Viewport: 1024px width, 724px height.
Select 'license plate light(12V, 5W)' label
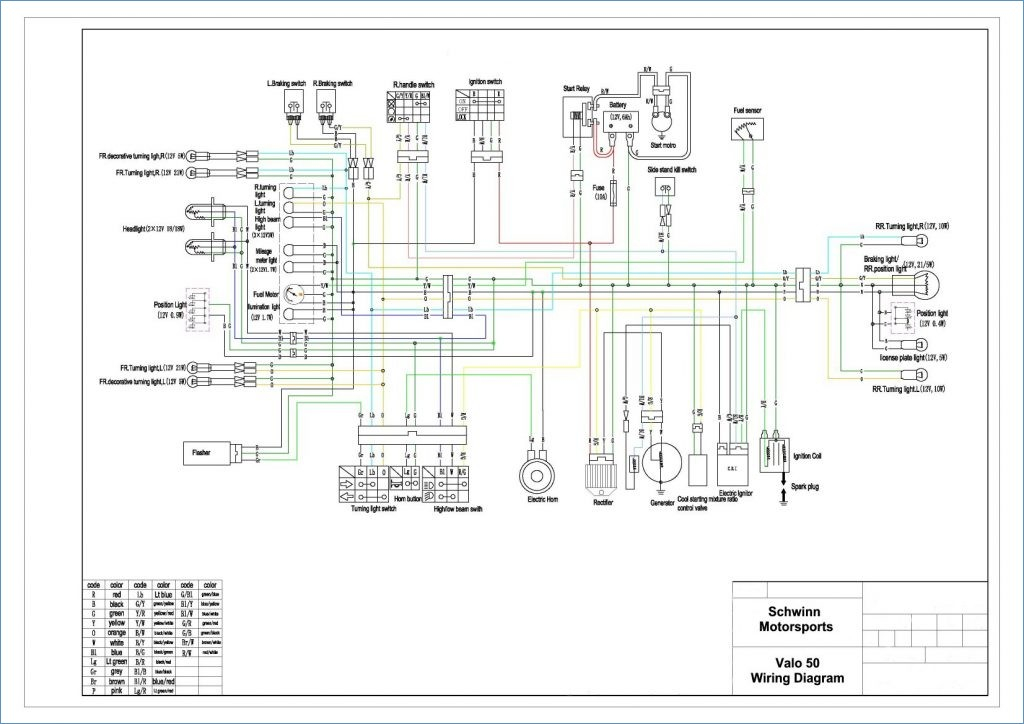coord(914,358)
